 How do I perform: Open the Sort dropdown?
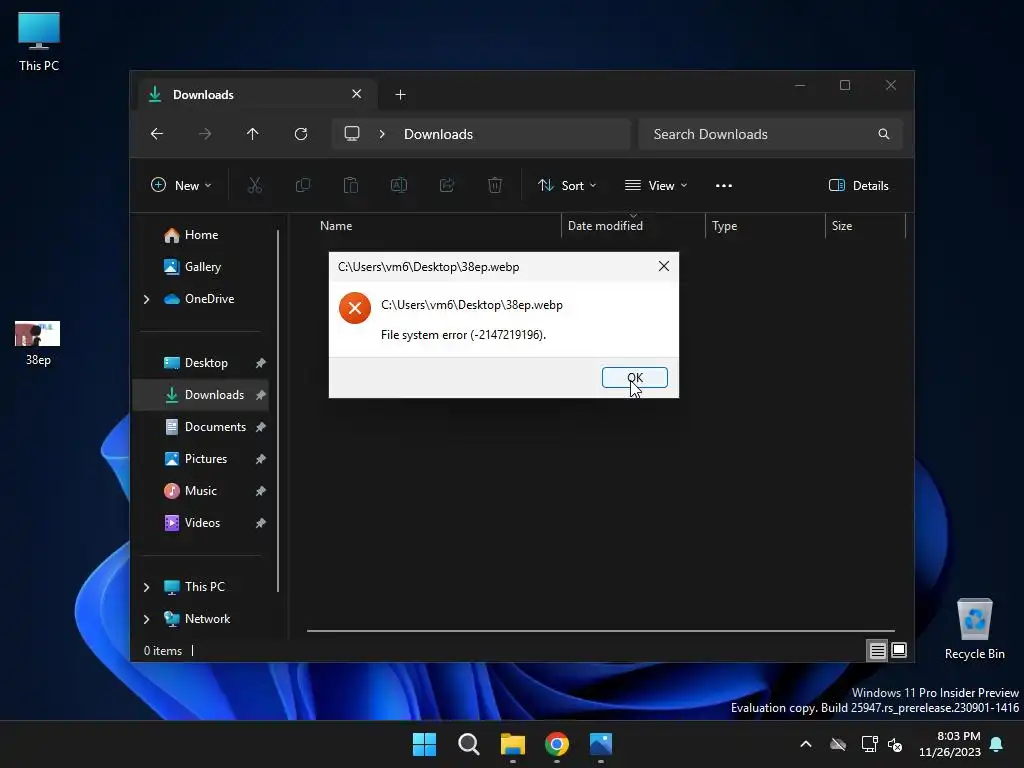(x=567, y=185)
